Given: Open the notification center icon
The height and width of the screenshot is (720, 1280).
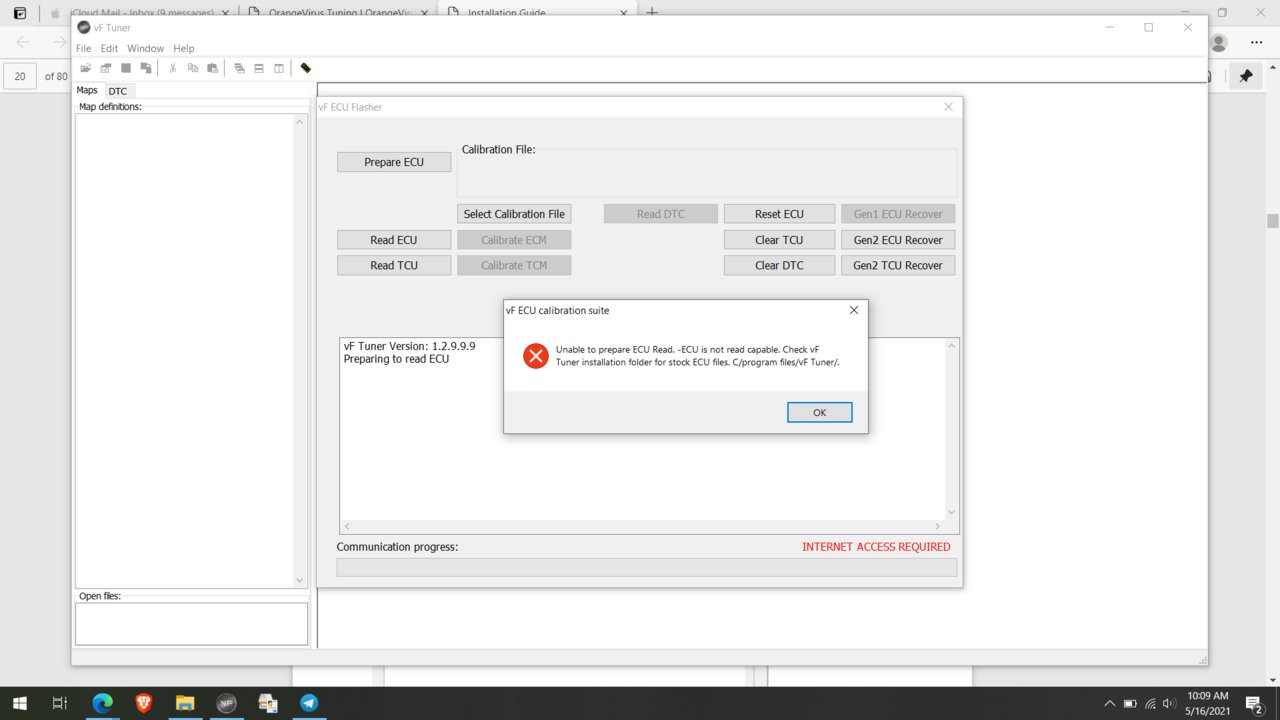Looking at the screenshot, I should tap(1253, 703).
